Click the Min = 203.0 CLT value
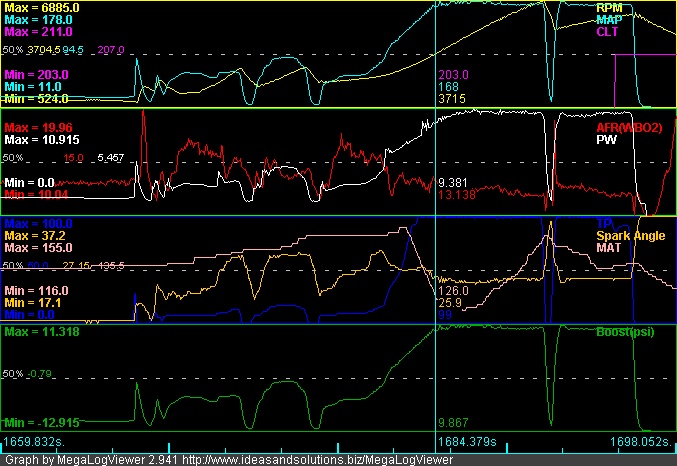 [36, 75]
